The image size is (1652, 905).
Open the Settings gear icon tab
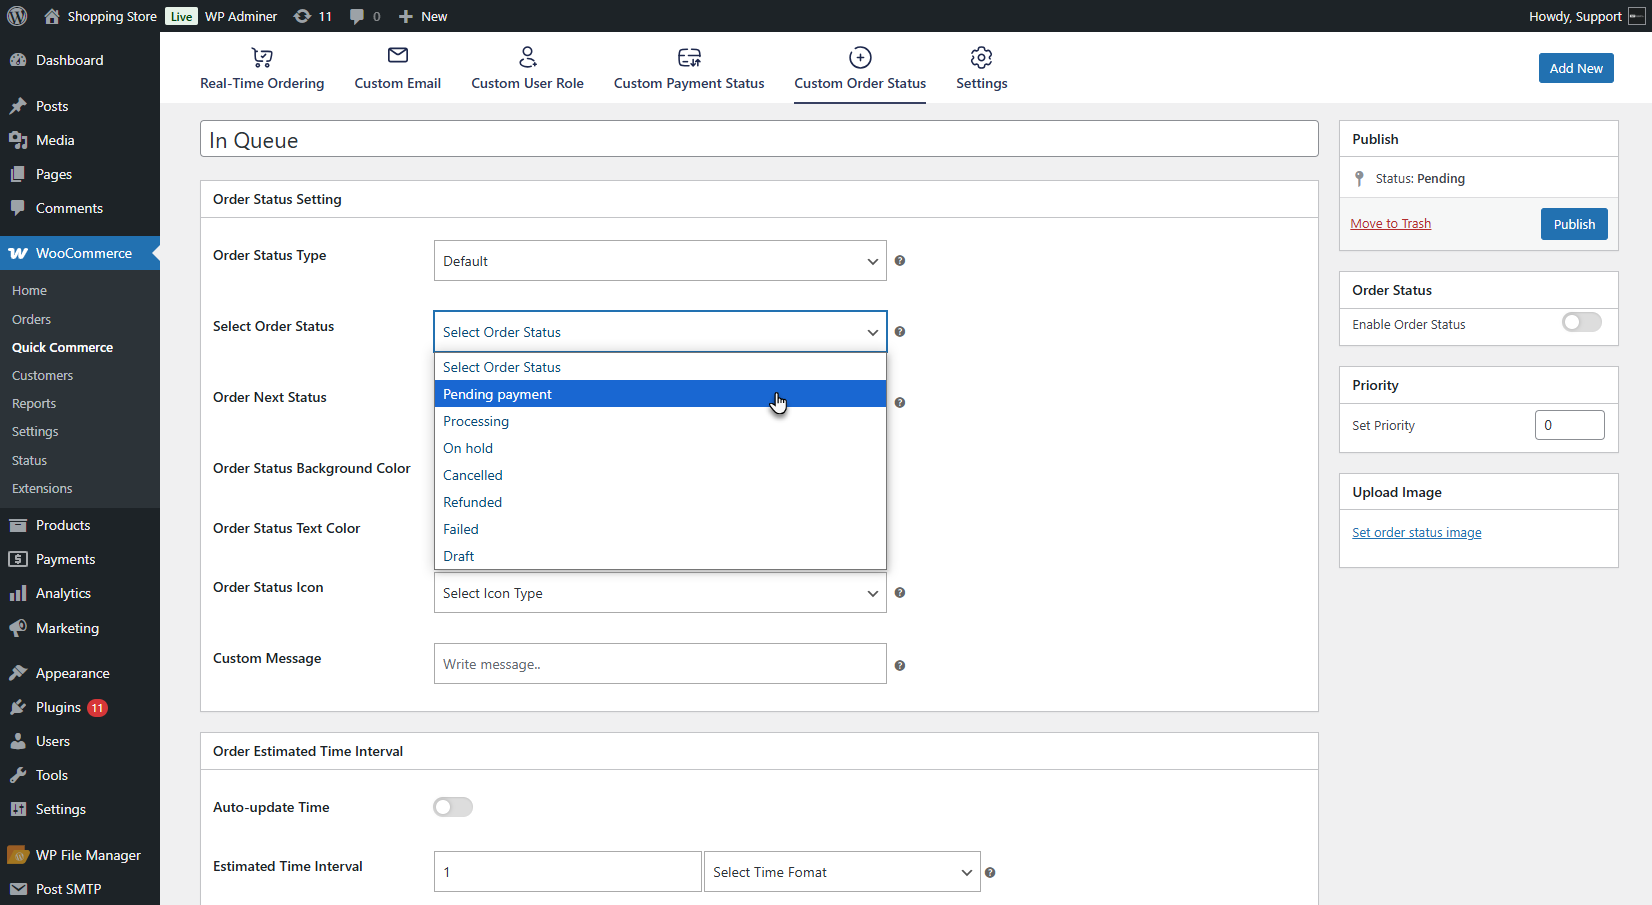coord(981,58)
